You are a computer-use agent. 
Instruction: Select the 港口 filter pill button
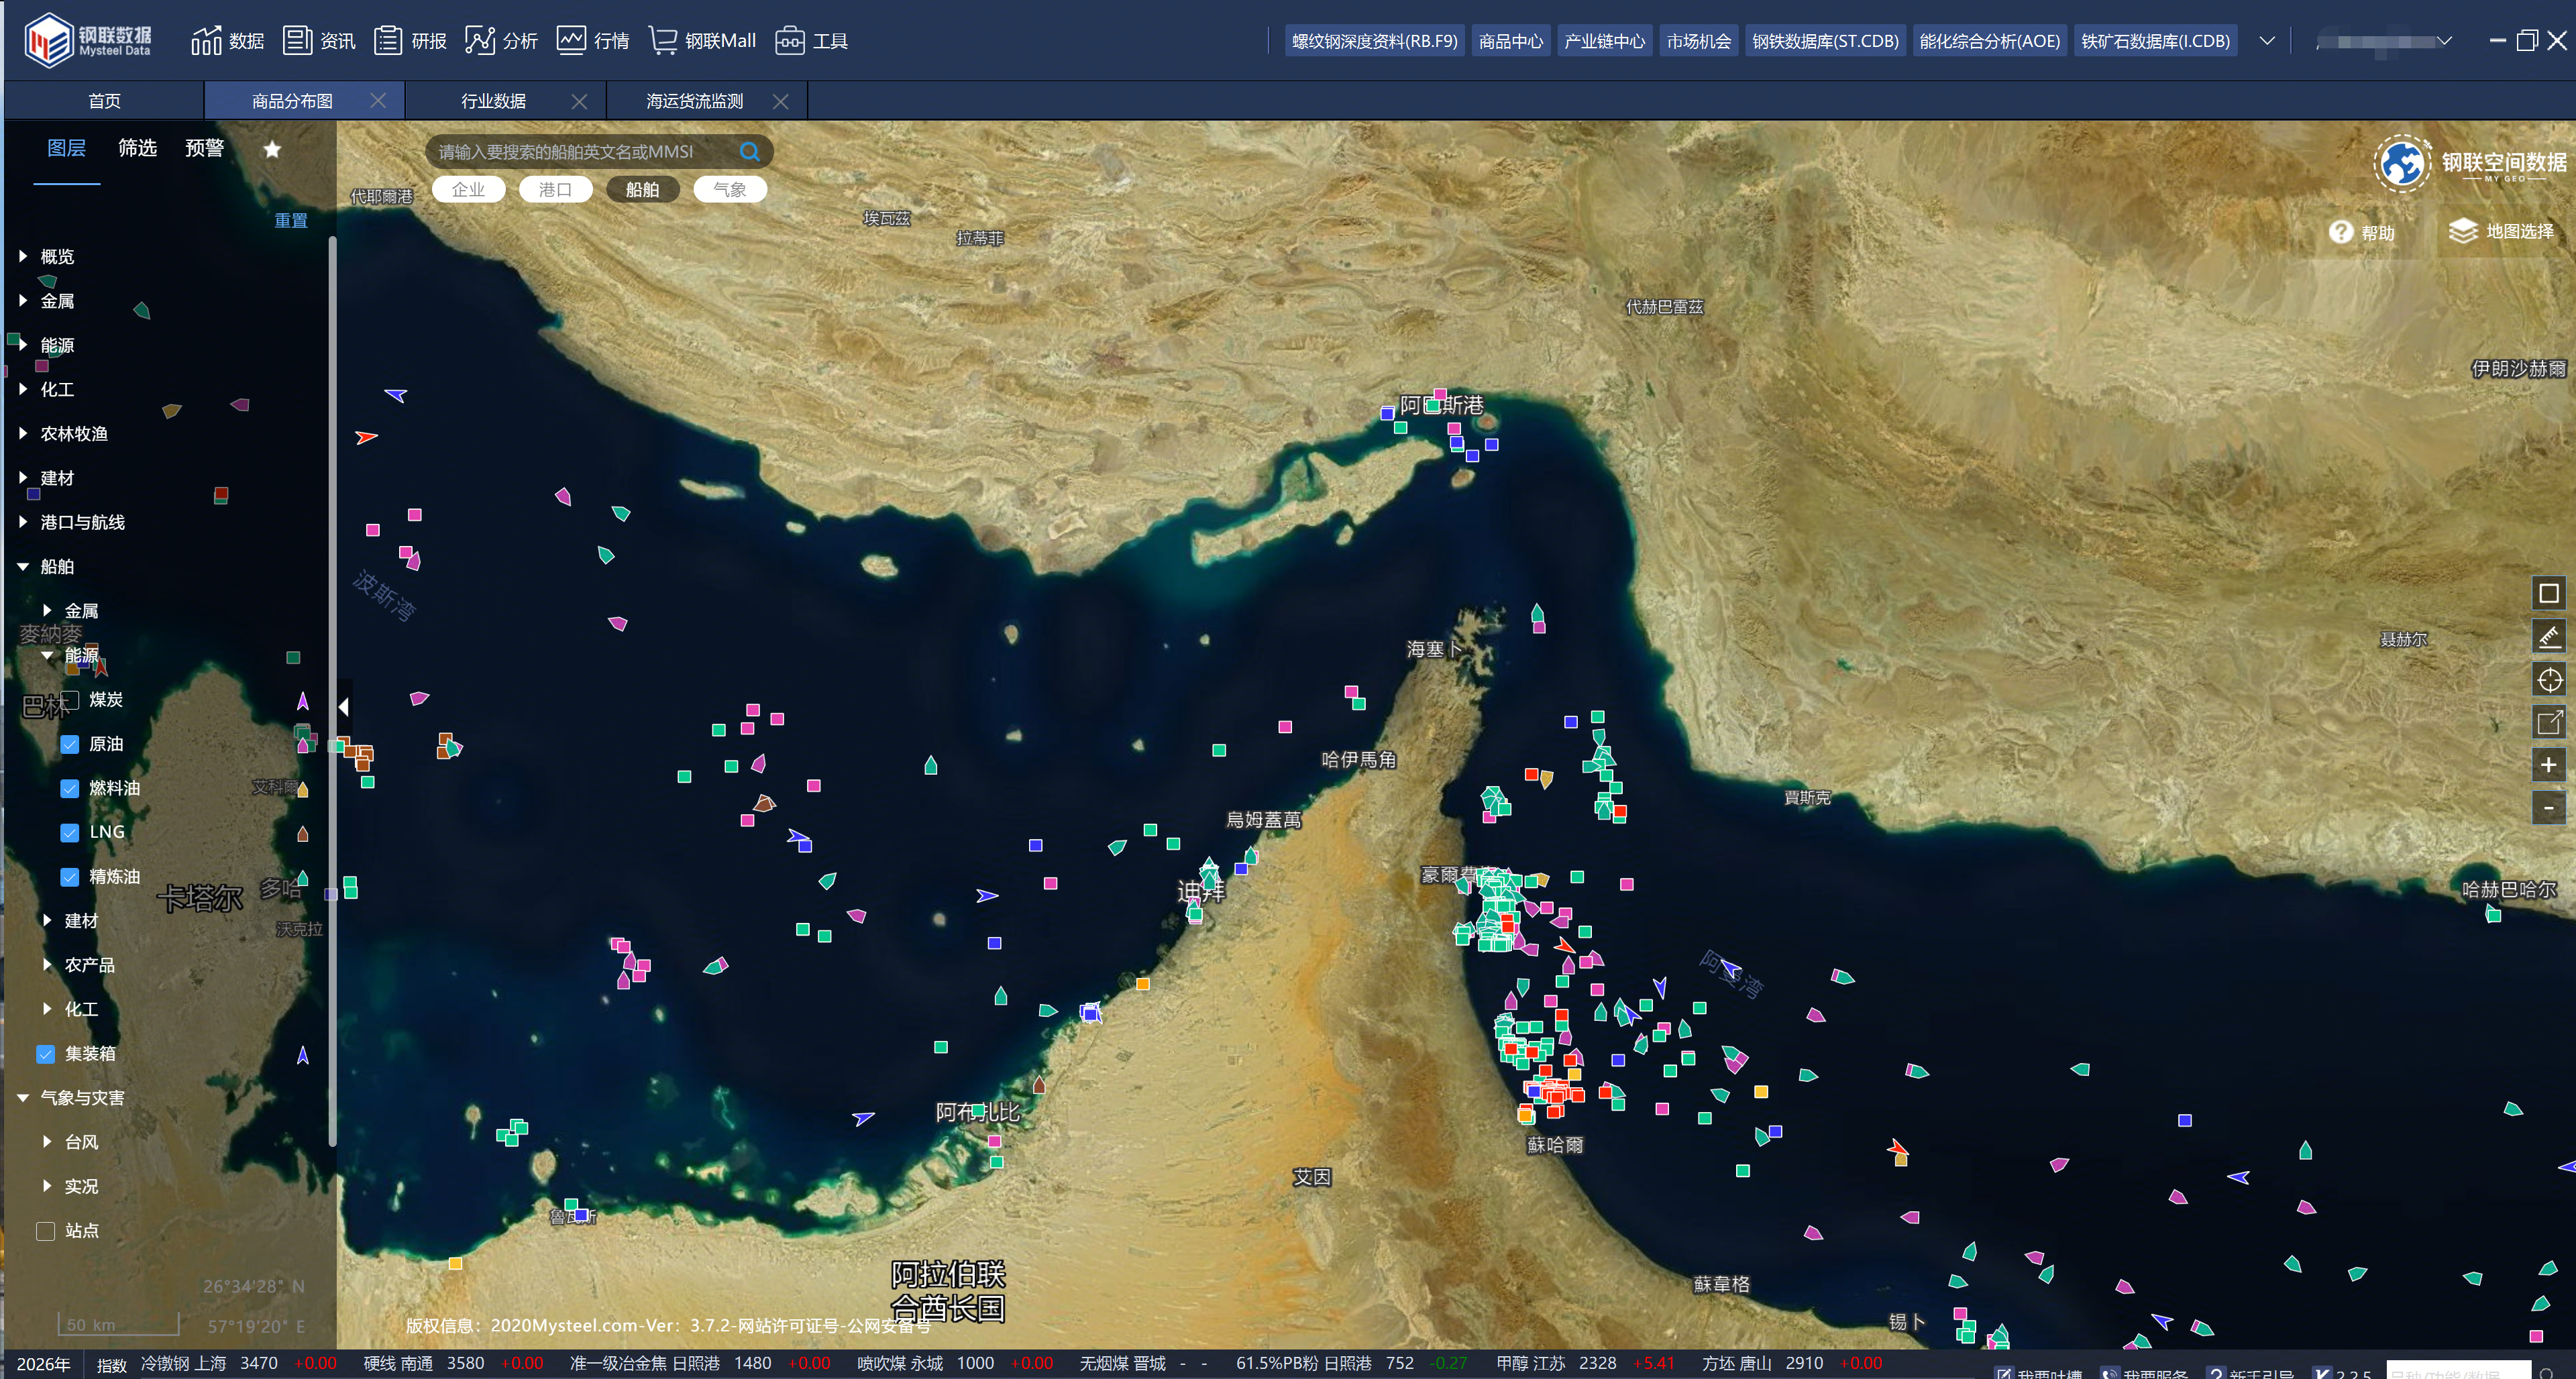tap(555, 189)
